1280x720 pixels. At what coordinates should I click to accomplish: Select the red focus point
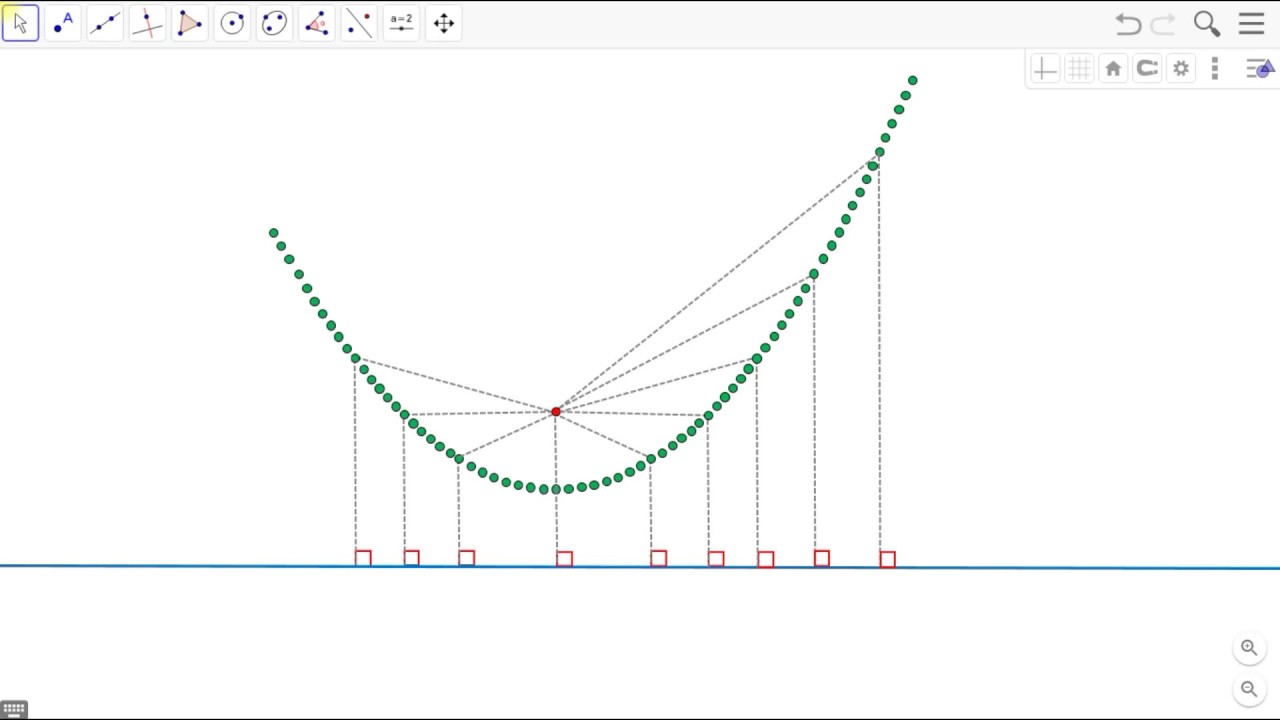click(x=556, y=412)
